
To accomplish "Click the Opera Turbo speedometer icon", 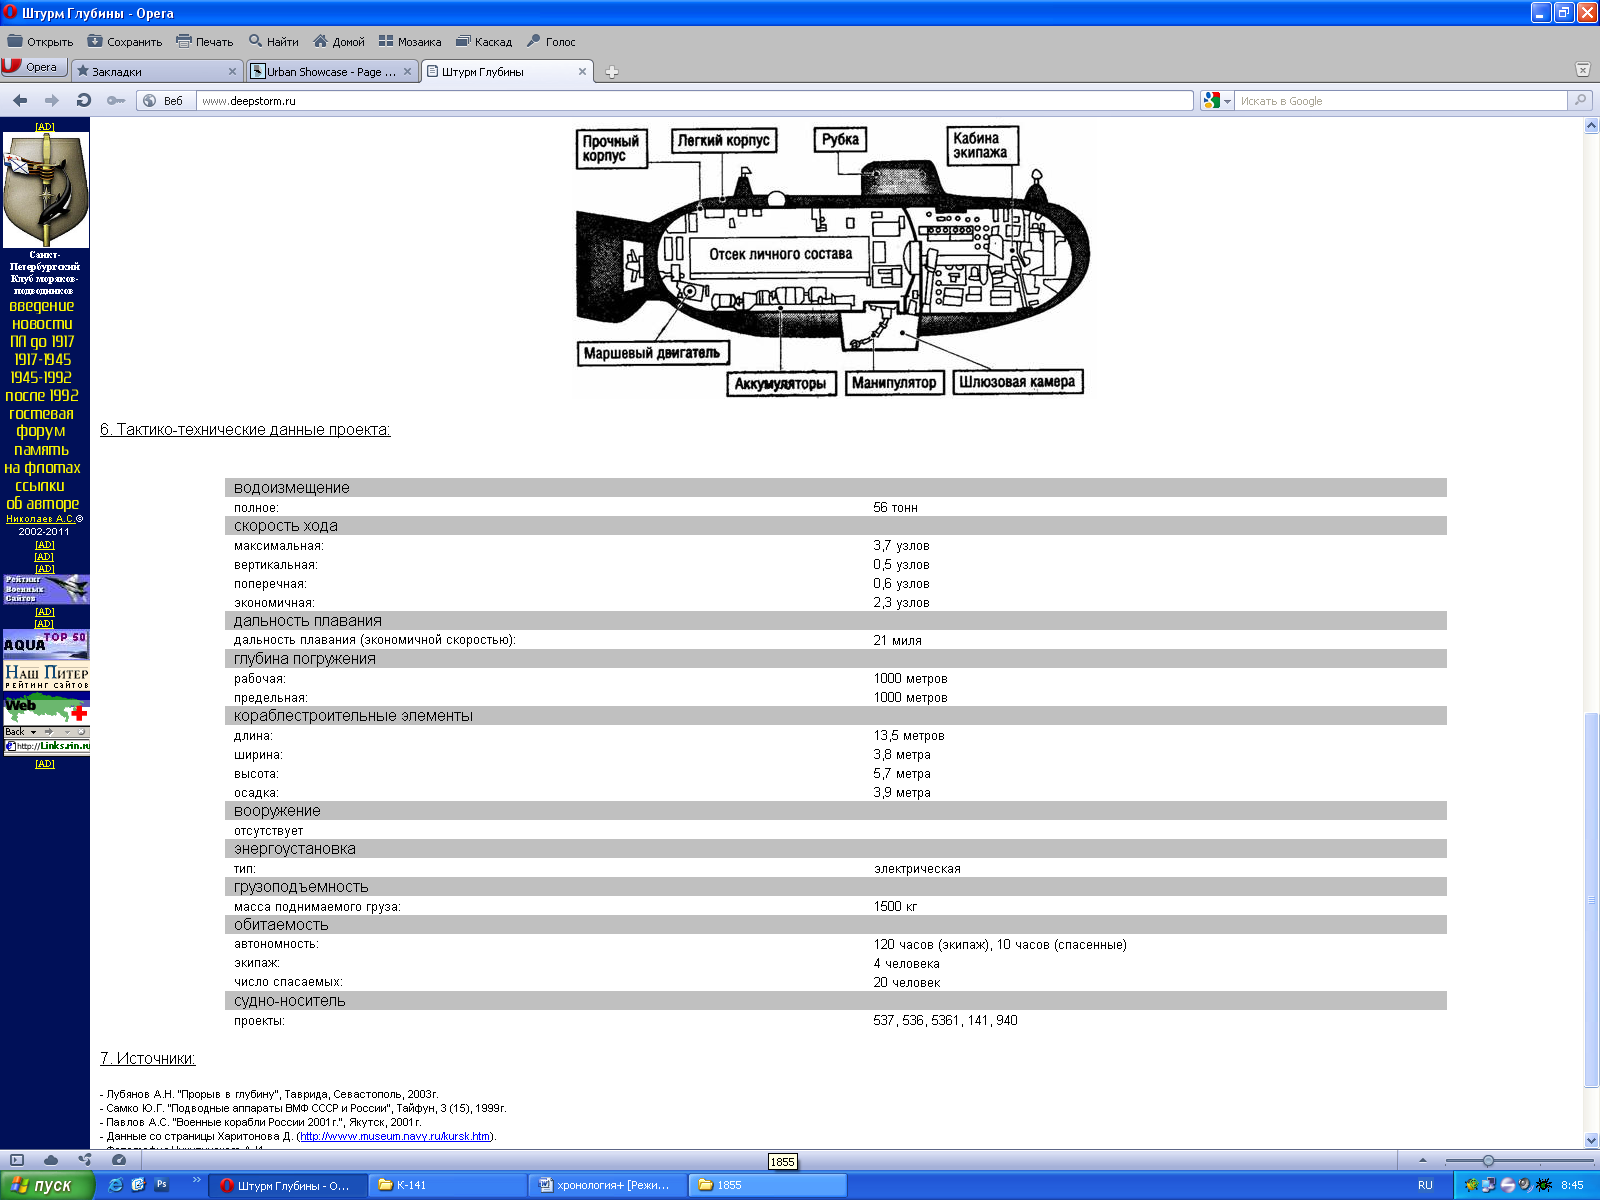I will point(119,1160).
